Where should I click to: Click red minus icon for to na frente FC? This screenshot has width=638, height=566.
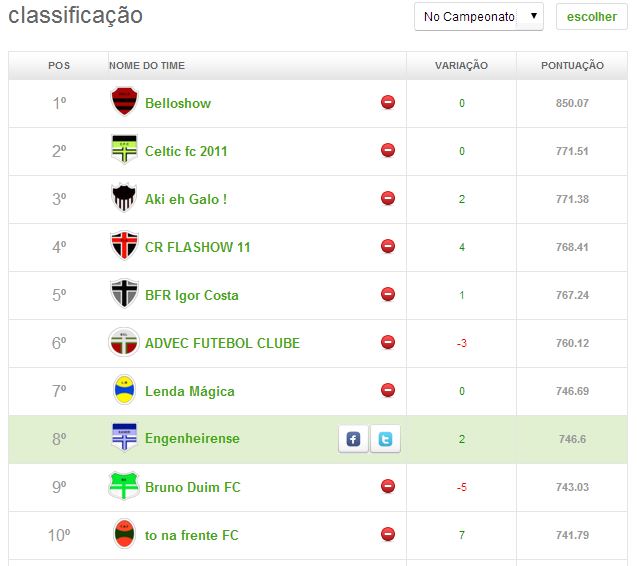pos(388,535)
